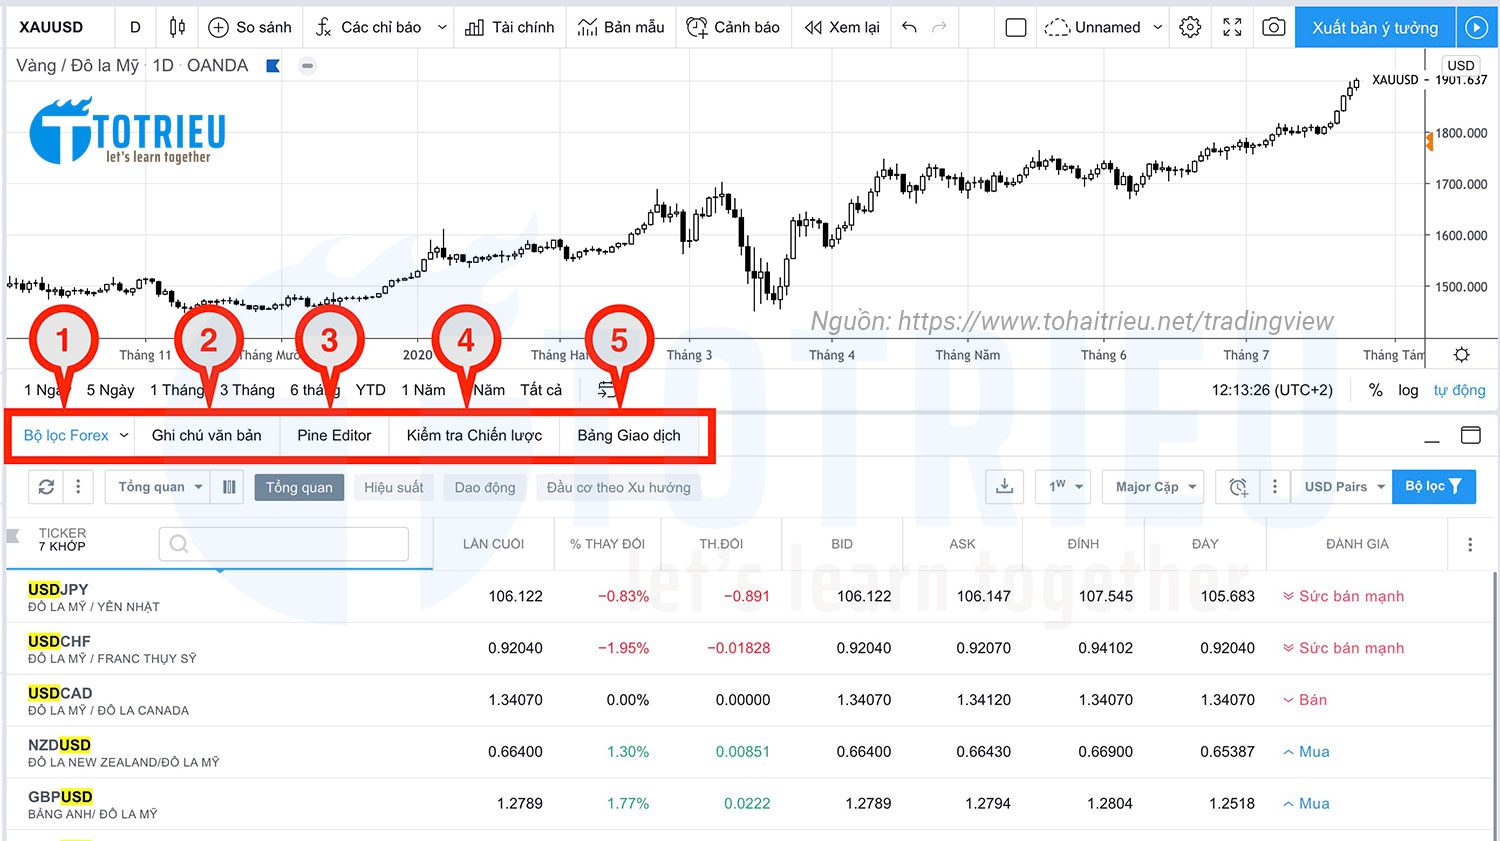Create an alert with Cảnh báo

[x=732, y=27]
